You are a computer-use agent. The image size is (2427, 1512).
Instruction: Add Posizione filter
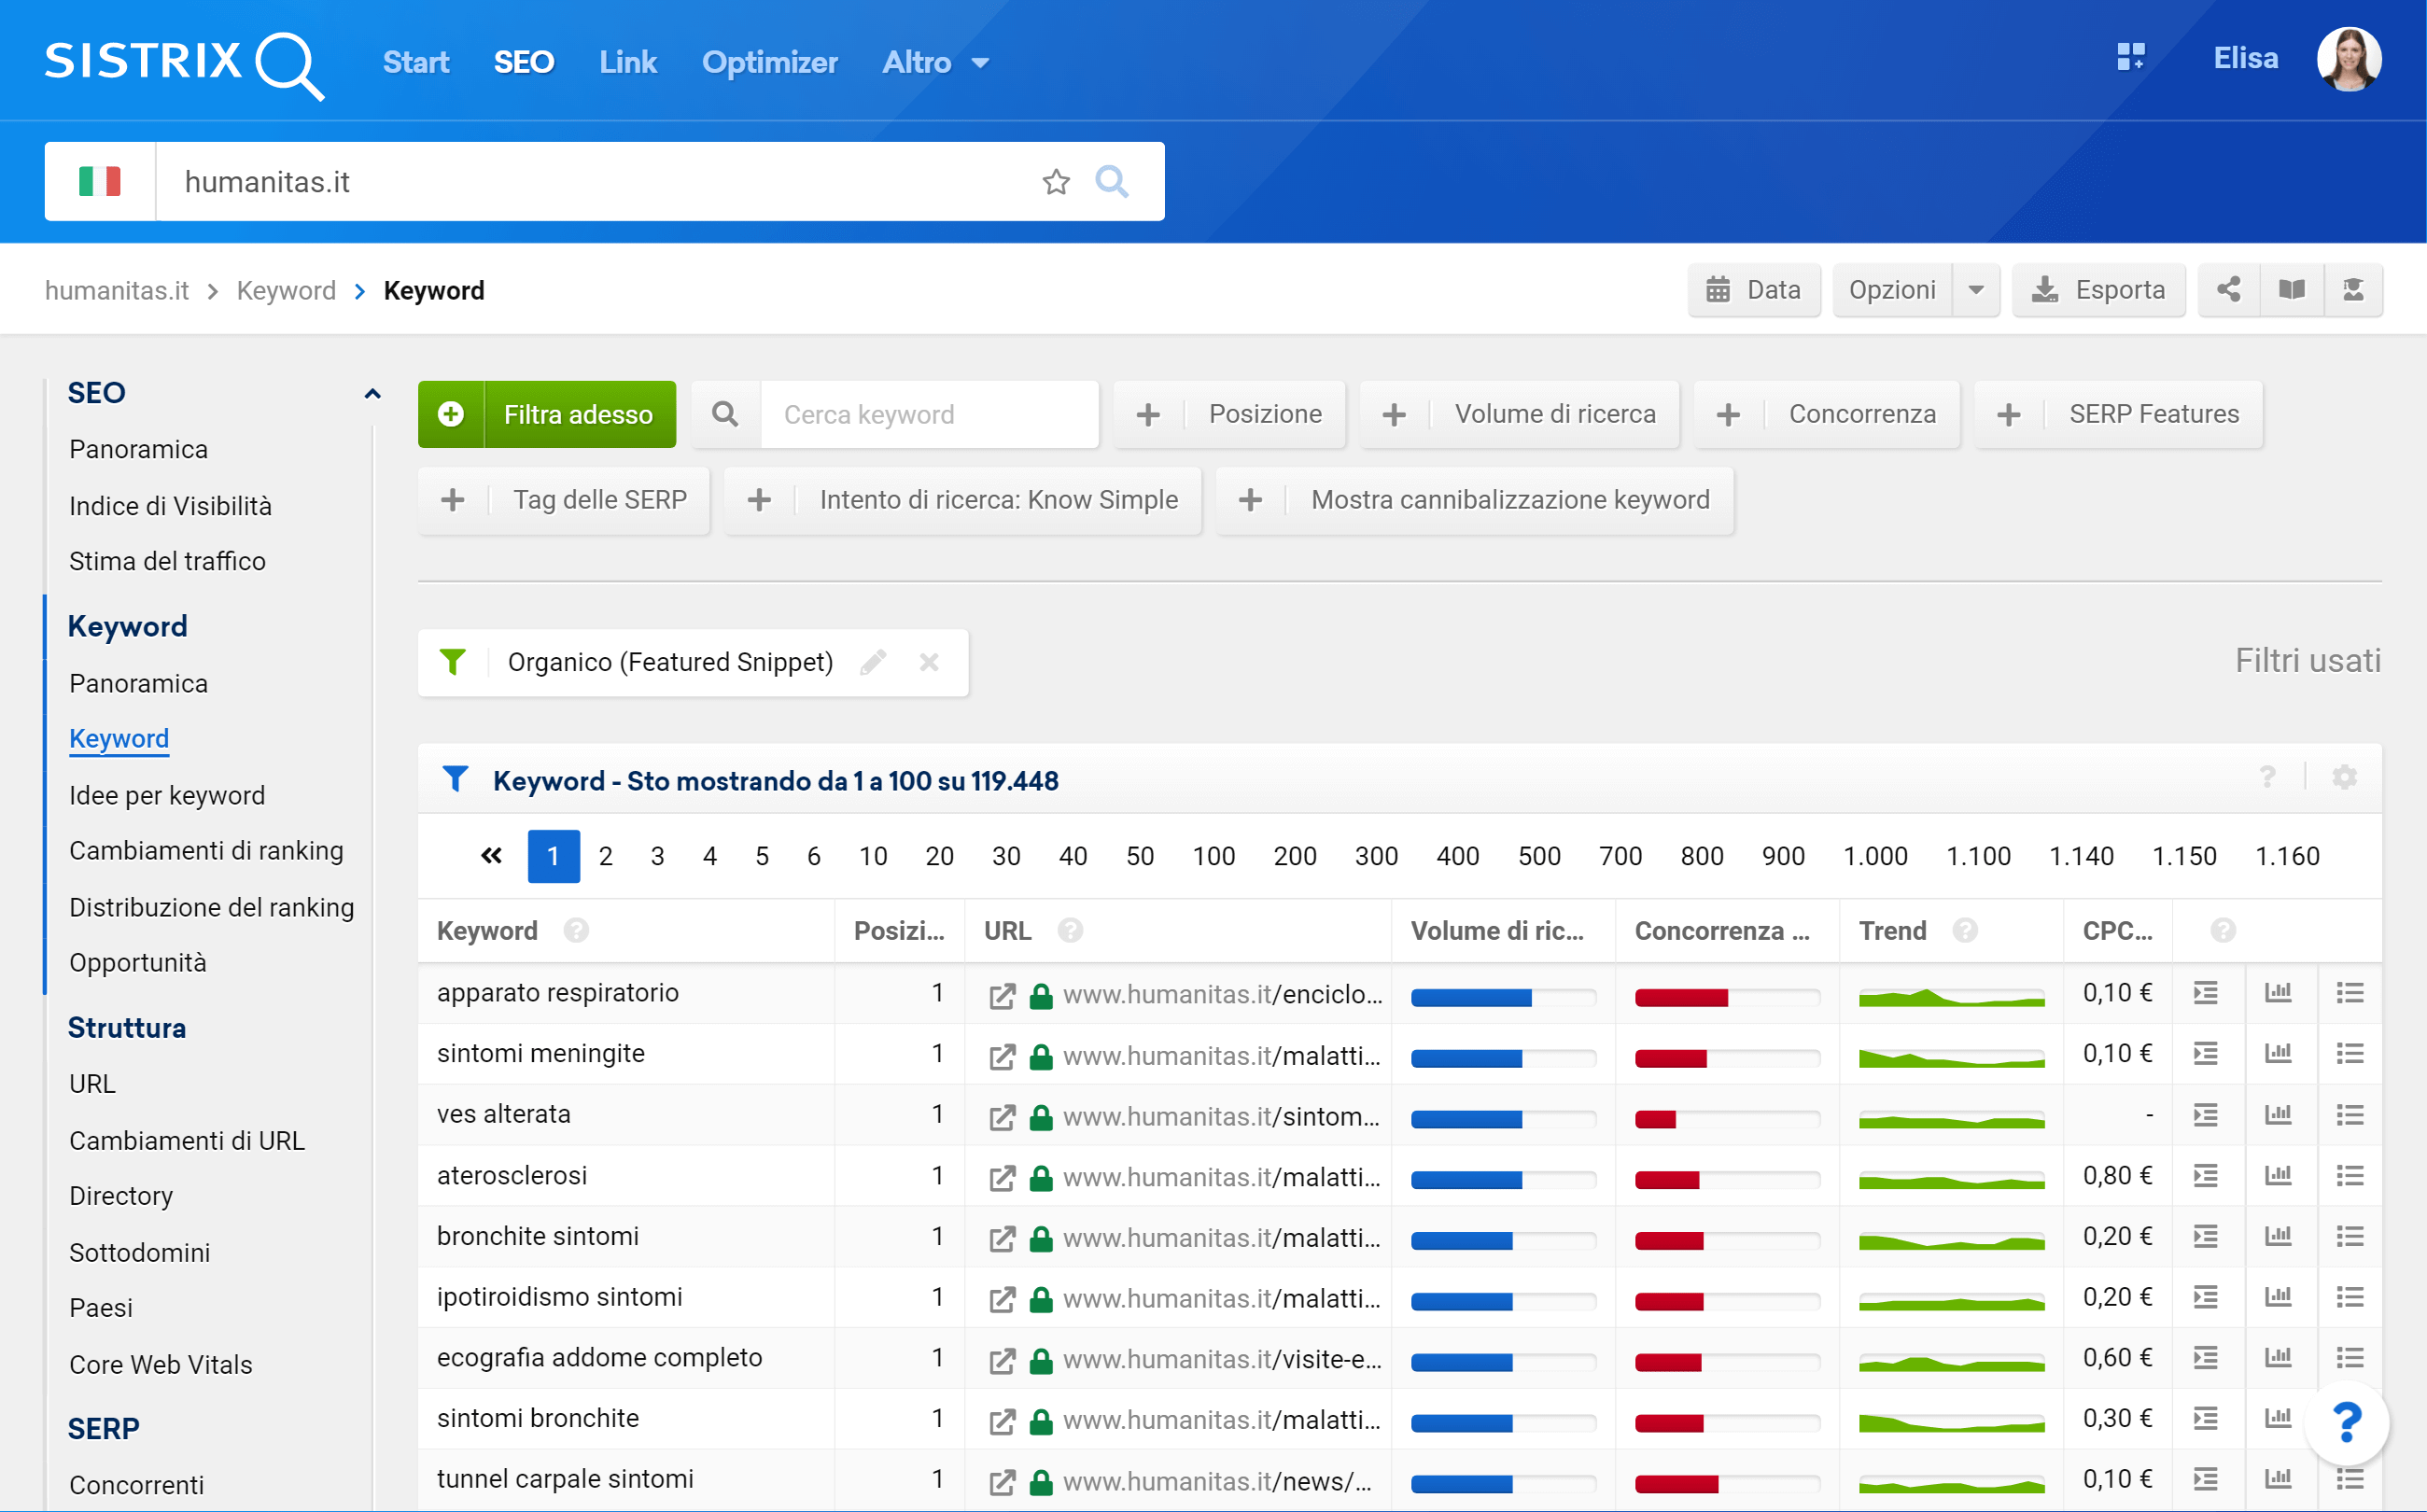[x=1229, y=414]
